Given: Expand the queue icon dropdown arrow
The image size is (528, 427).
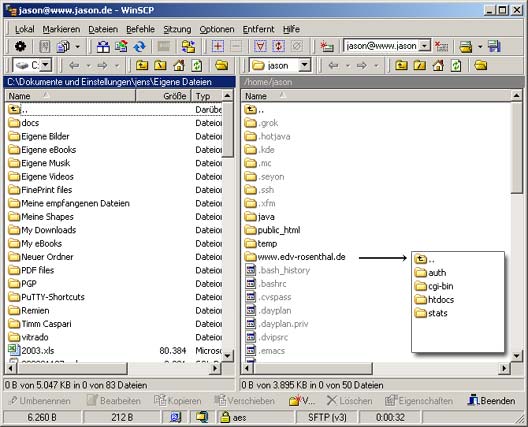Looking at the screenshot, I should pos(77,46).
